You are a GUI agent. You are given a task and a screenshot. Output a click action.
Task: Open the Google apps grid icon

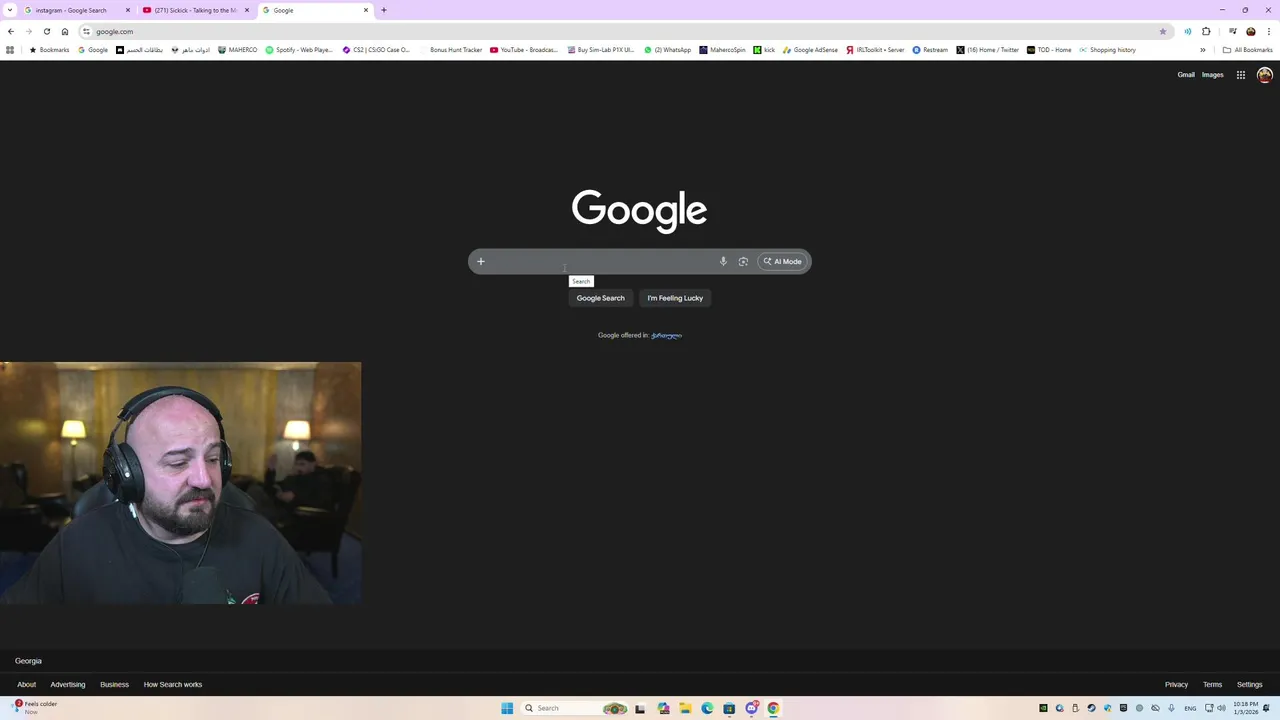(x=1241, y=75)
